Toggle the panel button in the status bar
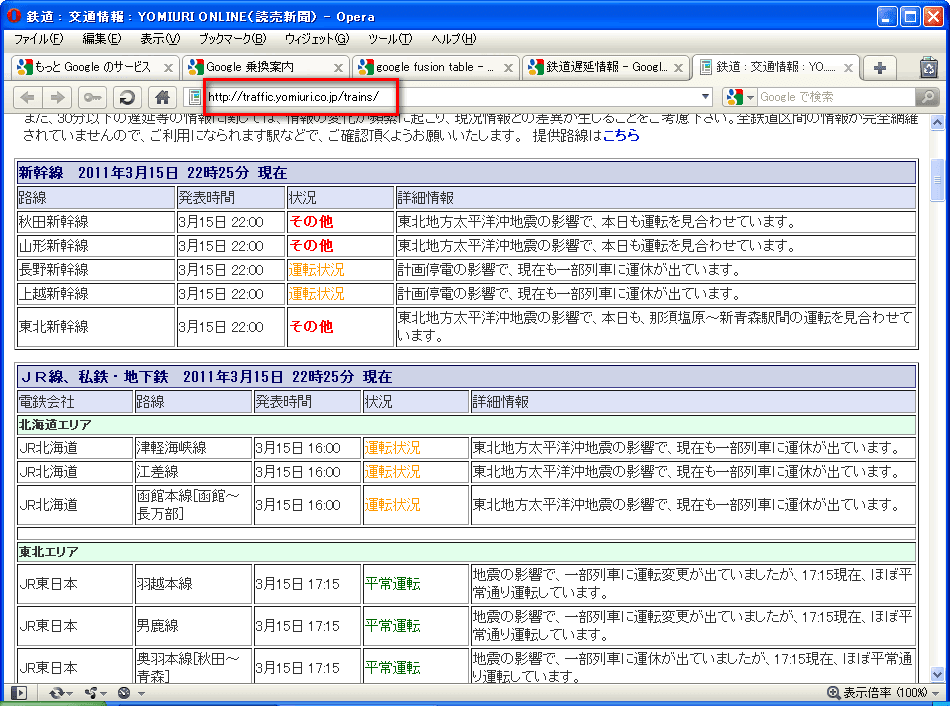Viewport: 950px width, 706px height. coord(19,693)
